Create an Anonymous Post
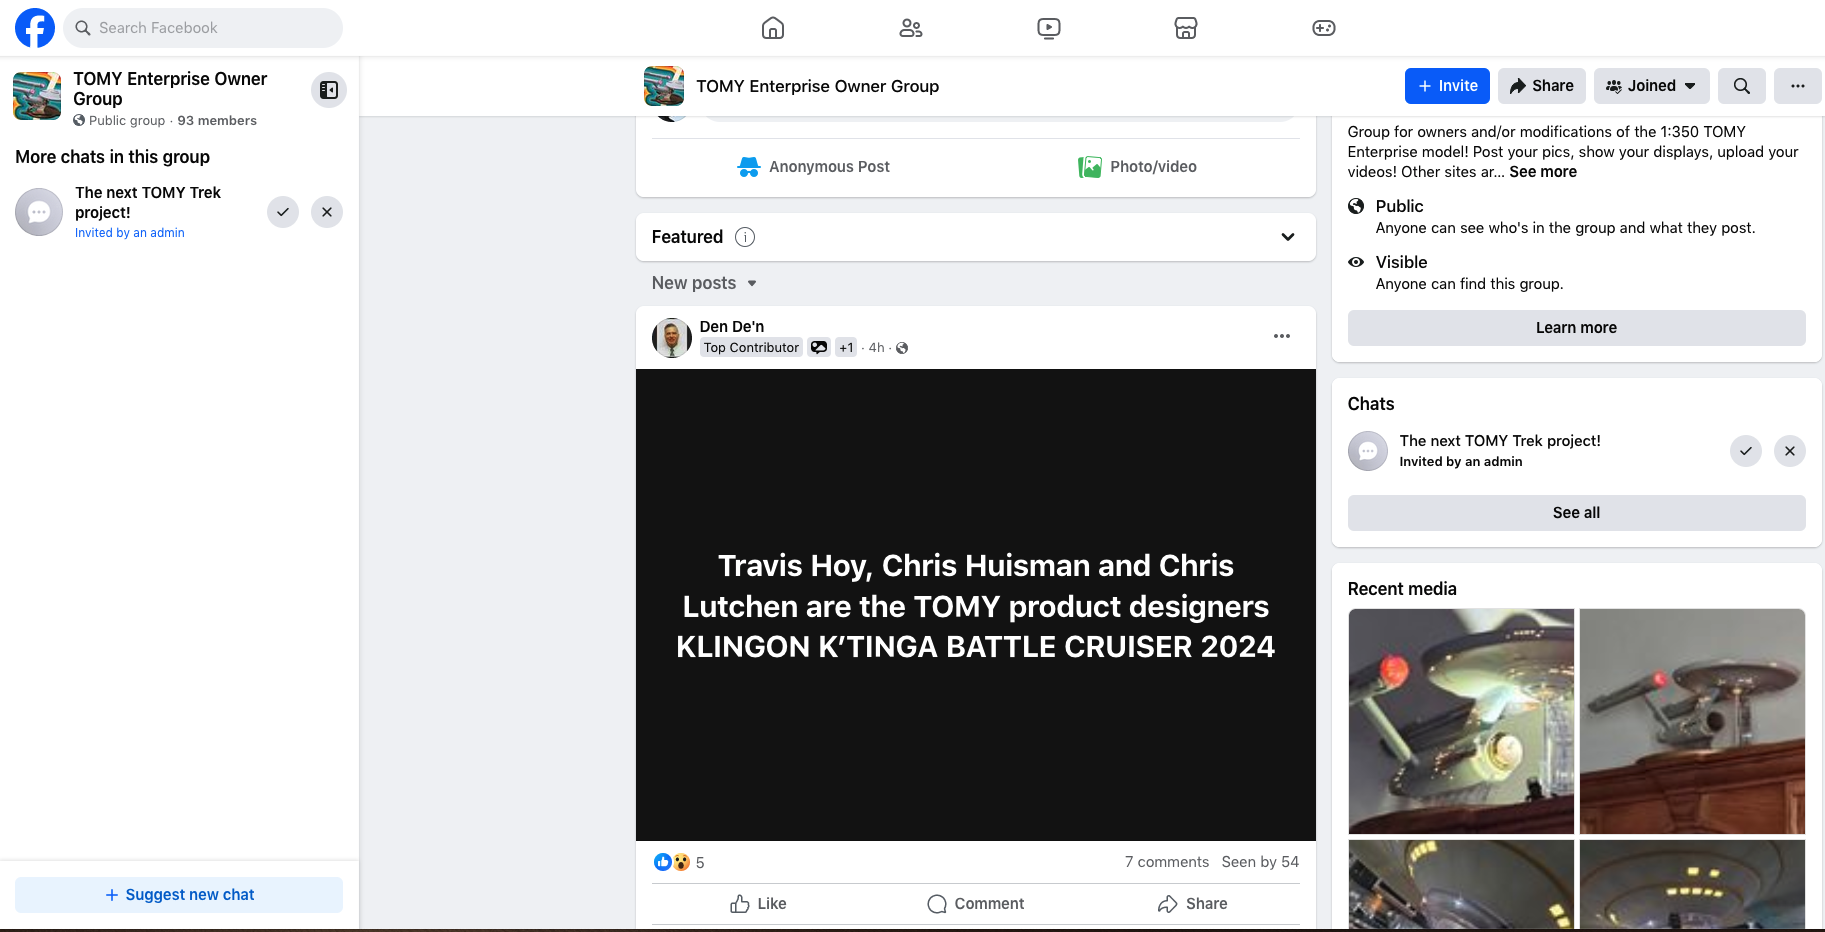Image resolution: width=1825 pixels, height=932 pixels. point(813,167)
